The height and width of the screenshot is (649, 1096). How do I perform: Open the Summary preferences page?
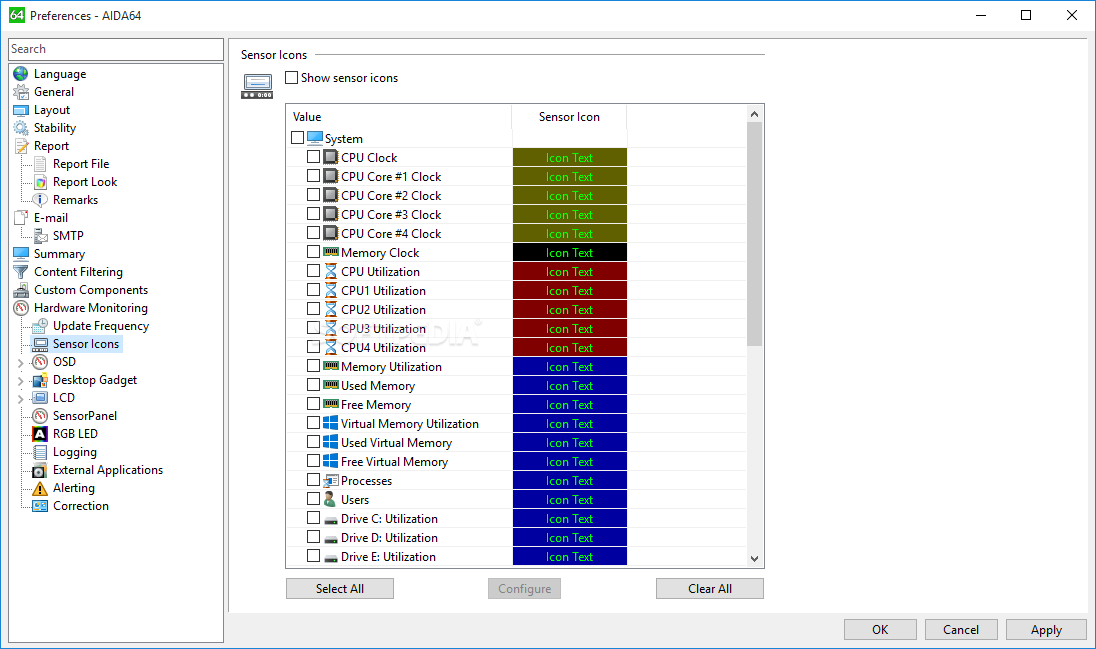(x=59, y=254)
